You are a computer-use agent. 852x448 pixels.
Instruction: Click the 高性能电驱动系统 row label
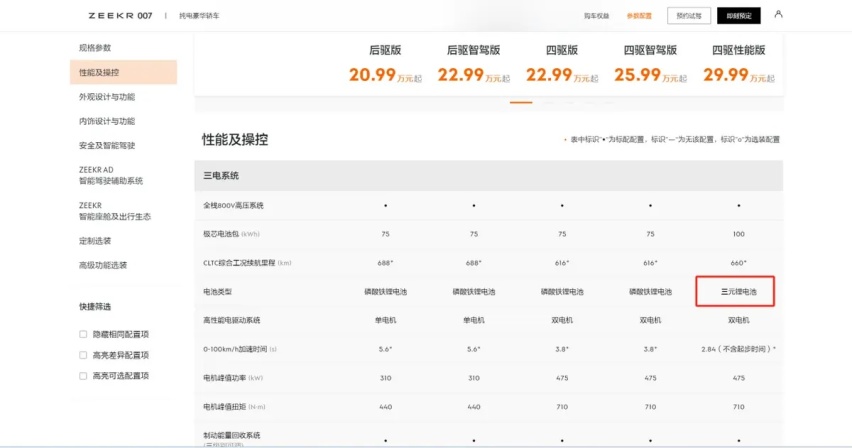[231, 320]
